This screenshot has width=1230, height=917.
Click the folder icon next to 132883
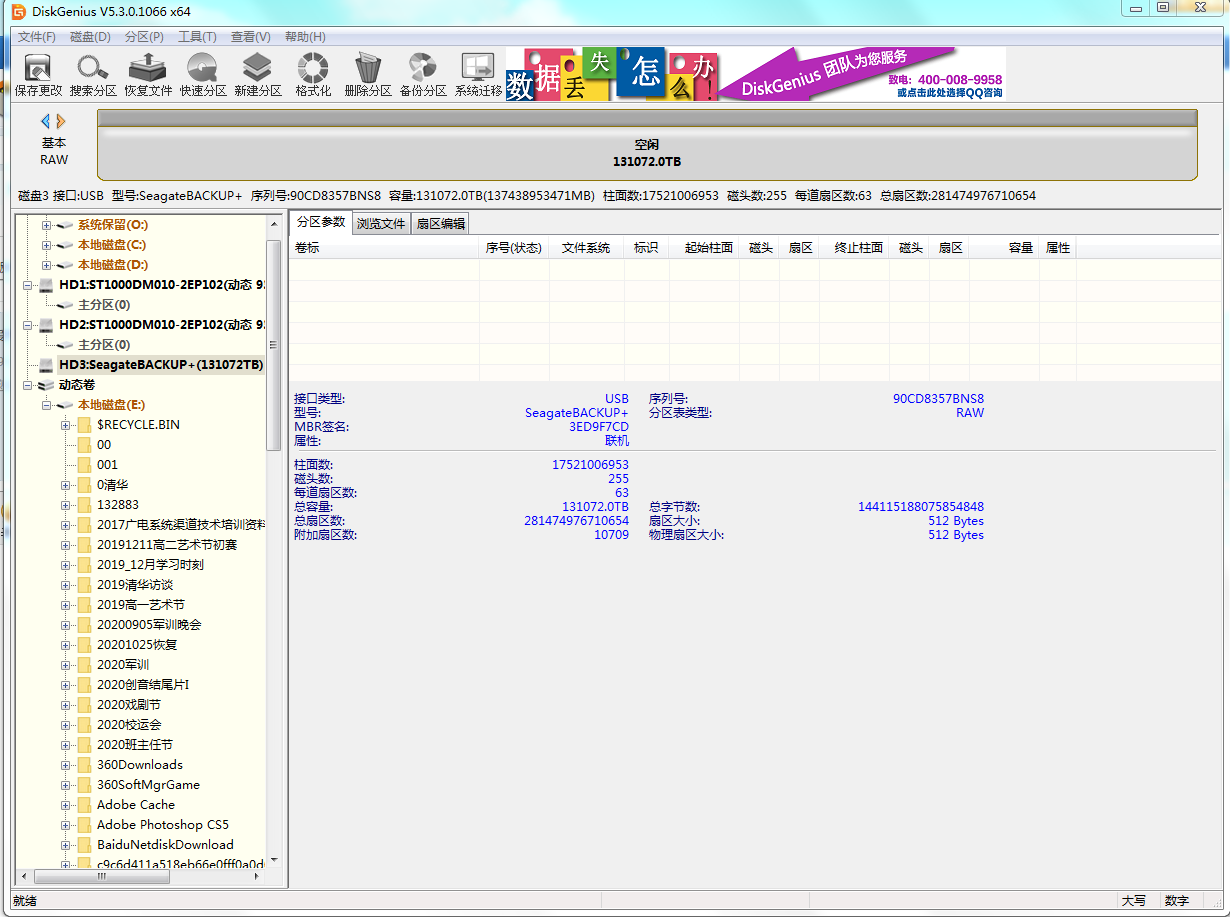(x=84, y=505)
